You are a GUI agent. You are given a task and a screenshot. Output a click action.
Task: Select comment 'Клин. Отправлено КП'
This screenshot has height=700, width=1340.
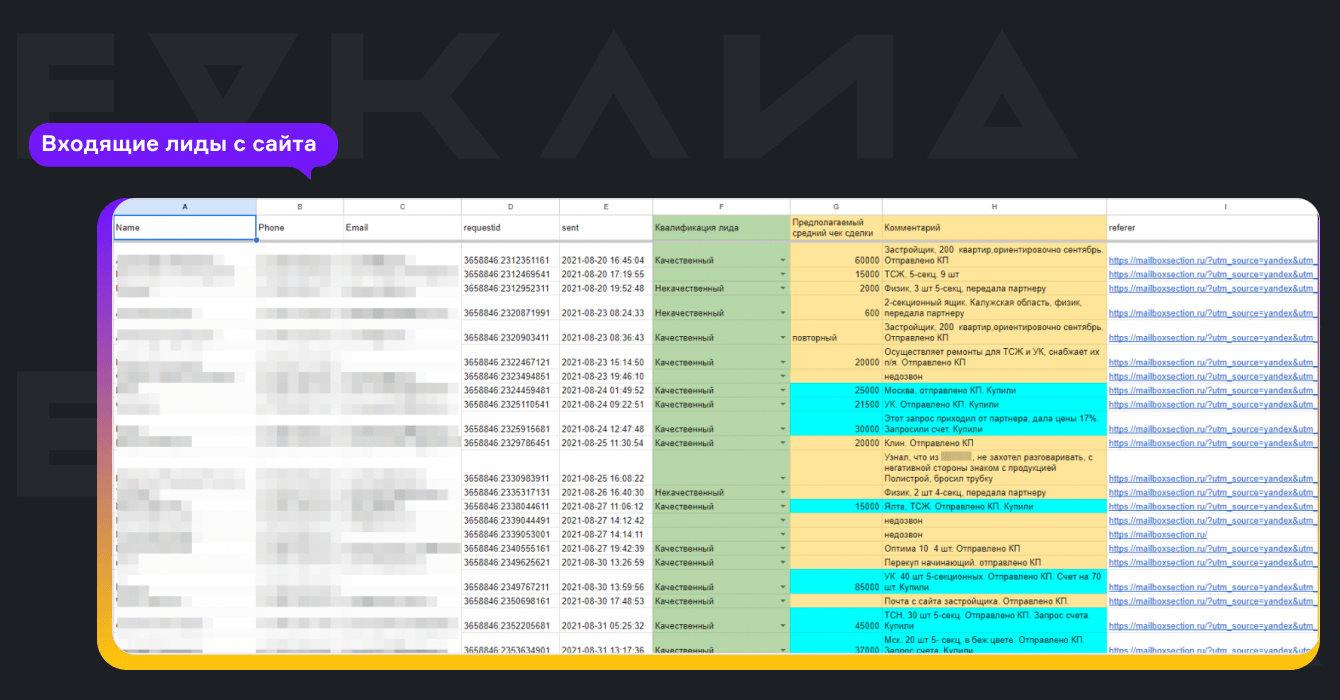994,443
